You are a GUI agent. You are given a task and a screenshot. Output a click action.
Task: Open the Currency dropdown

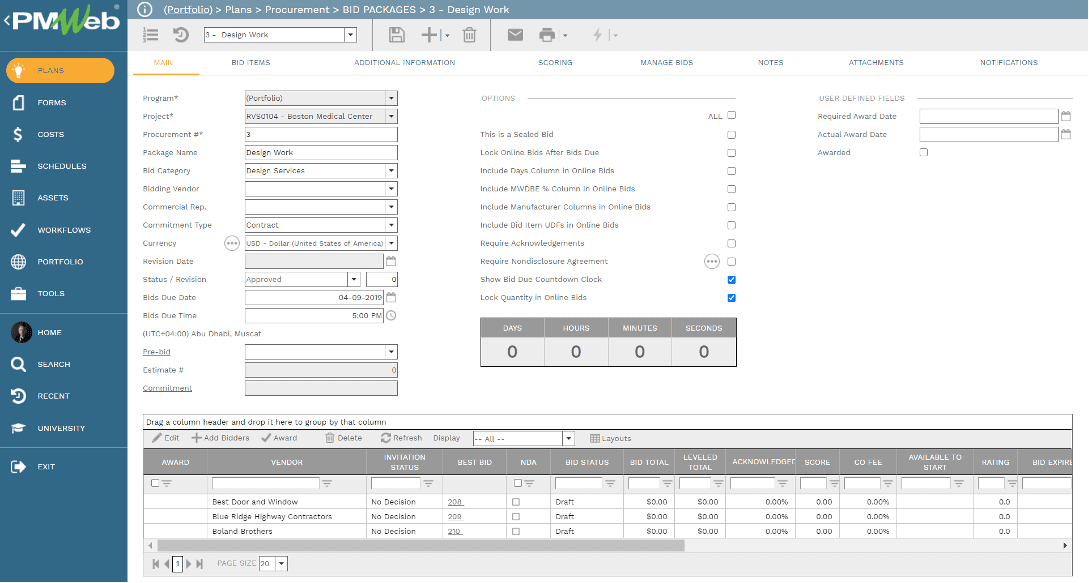click(393, 243)
